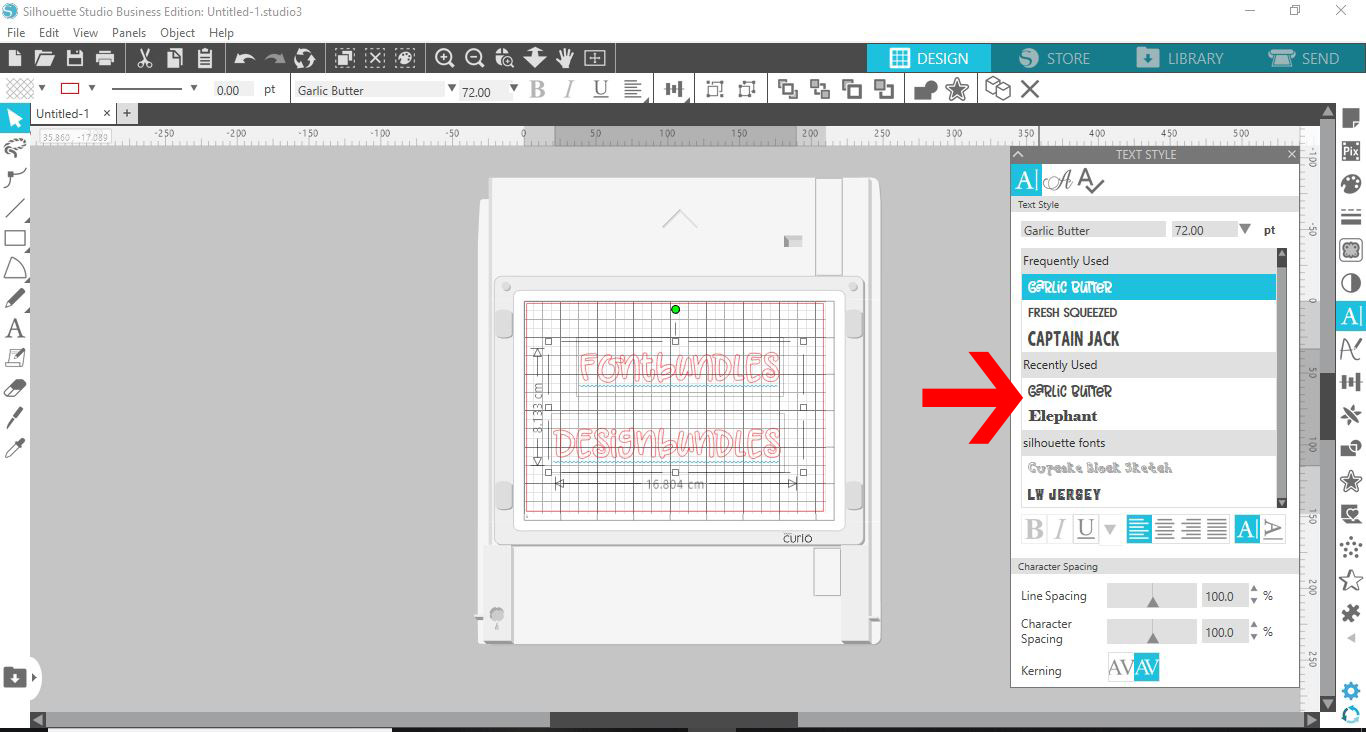Viewport: 1366px width, 732px height.
Task: Choose the Freehand pencil tool
Action: coord(15,298)
